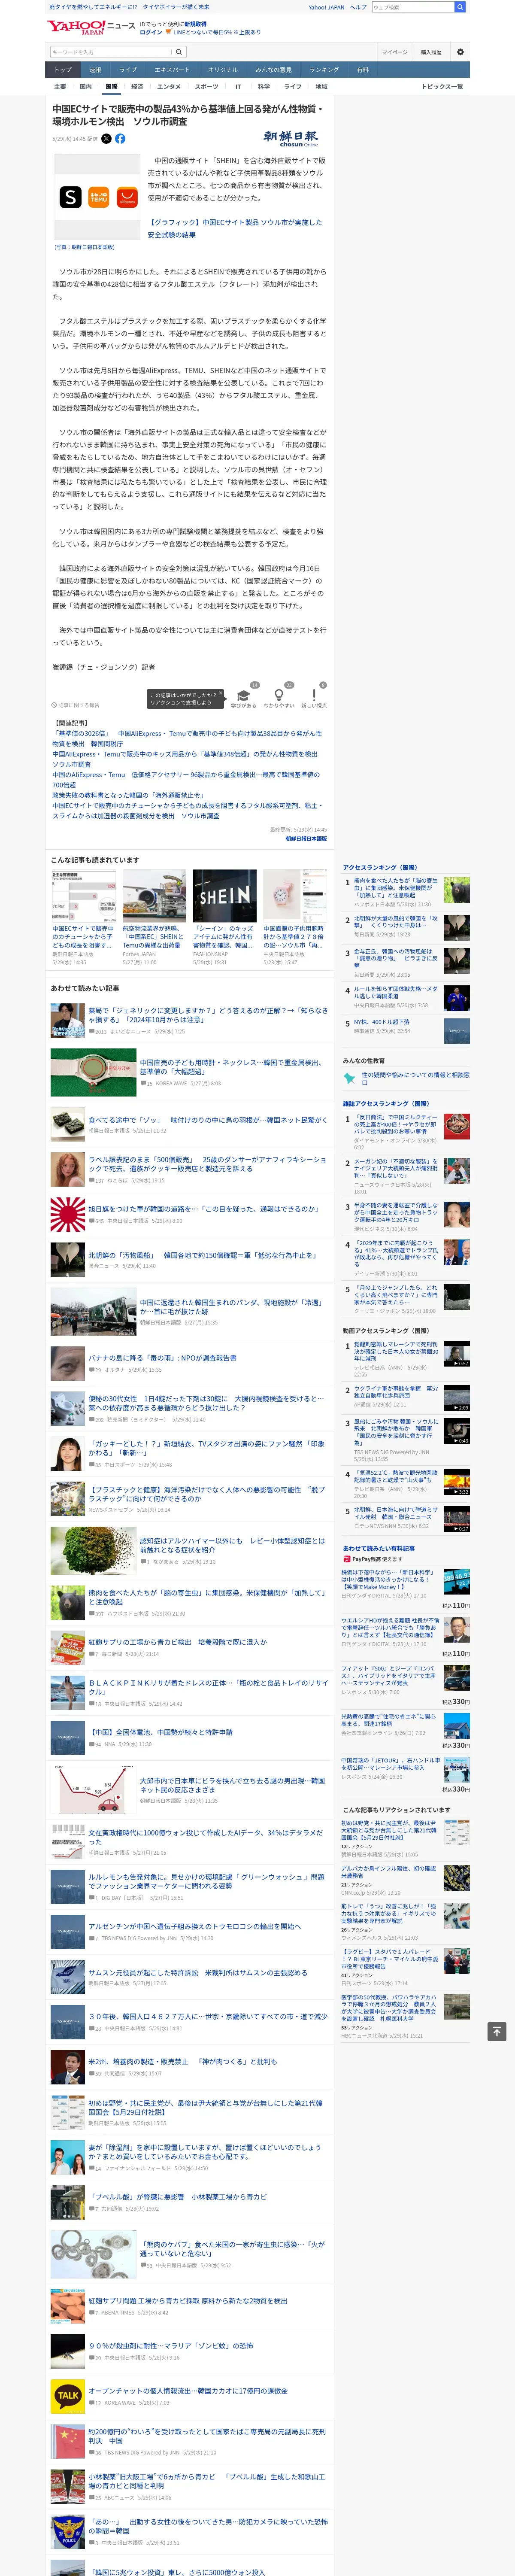Close the reaction prompt tooltip
The height and width of the screenshot is (2576, 515).
point(221,693)
